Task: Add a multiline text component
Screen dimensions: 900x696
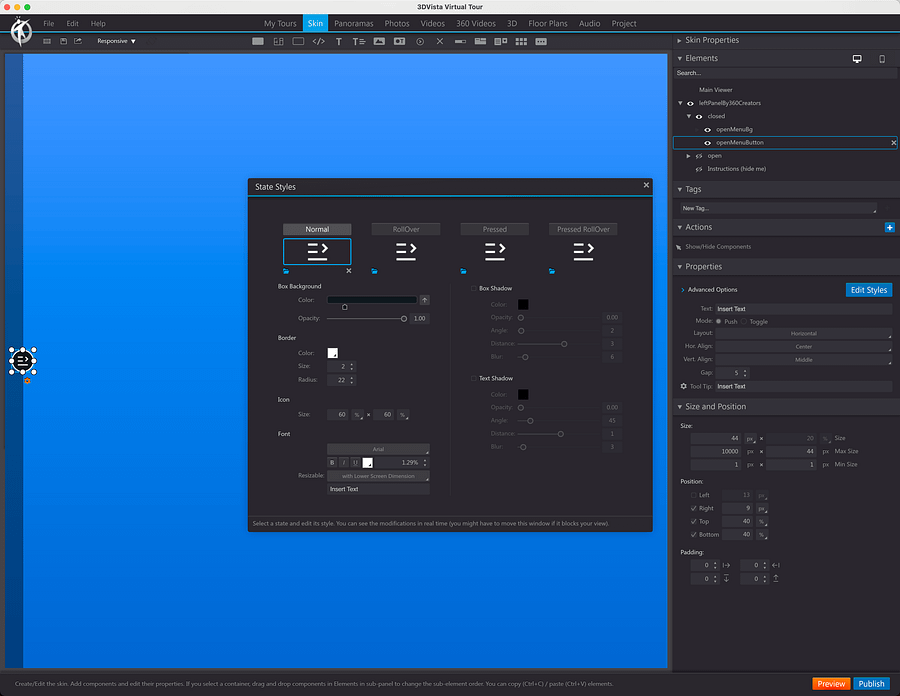Action: (359, 41)
